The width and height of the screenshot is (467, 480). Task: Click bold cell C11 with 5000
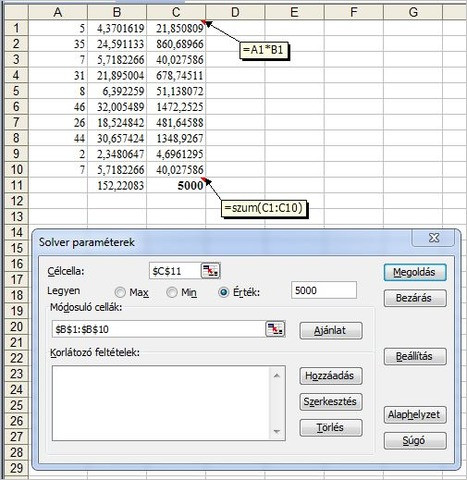coord(176,185)
